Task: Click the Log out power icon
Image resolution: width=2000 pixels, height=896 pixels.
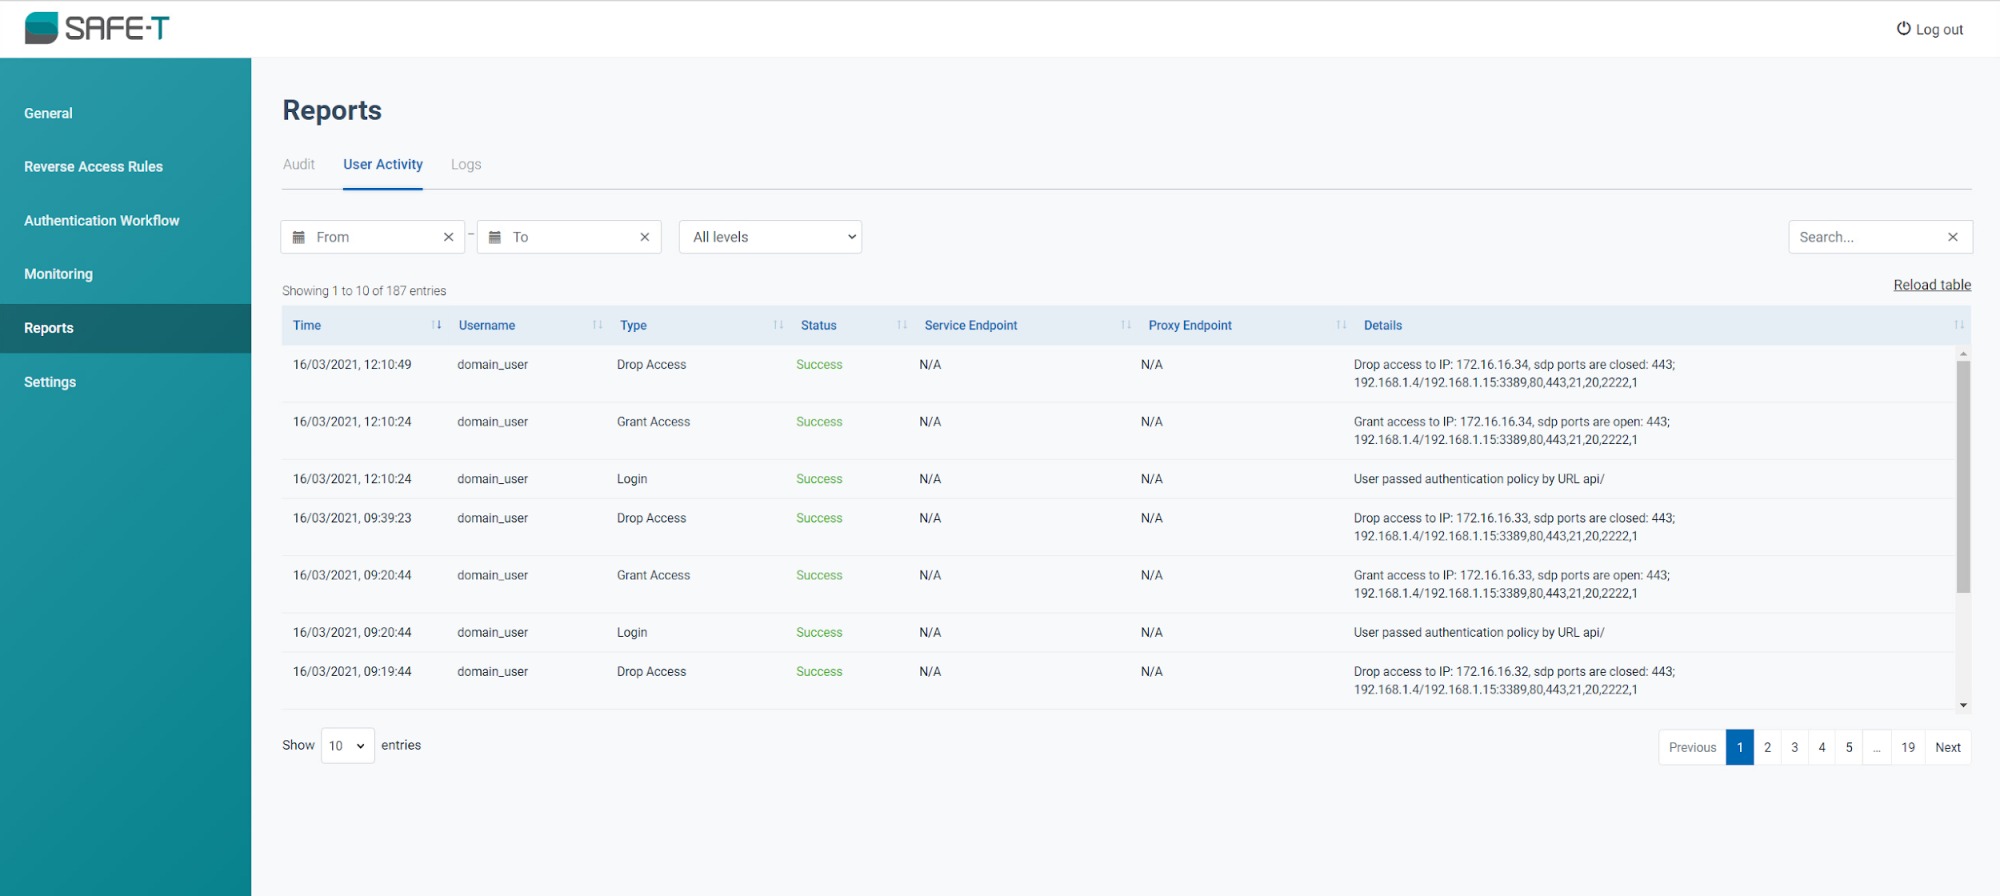Action: click(1903, 29)
